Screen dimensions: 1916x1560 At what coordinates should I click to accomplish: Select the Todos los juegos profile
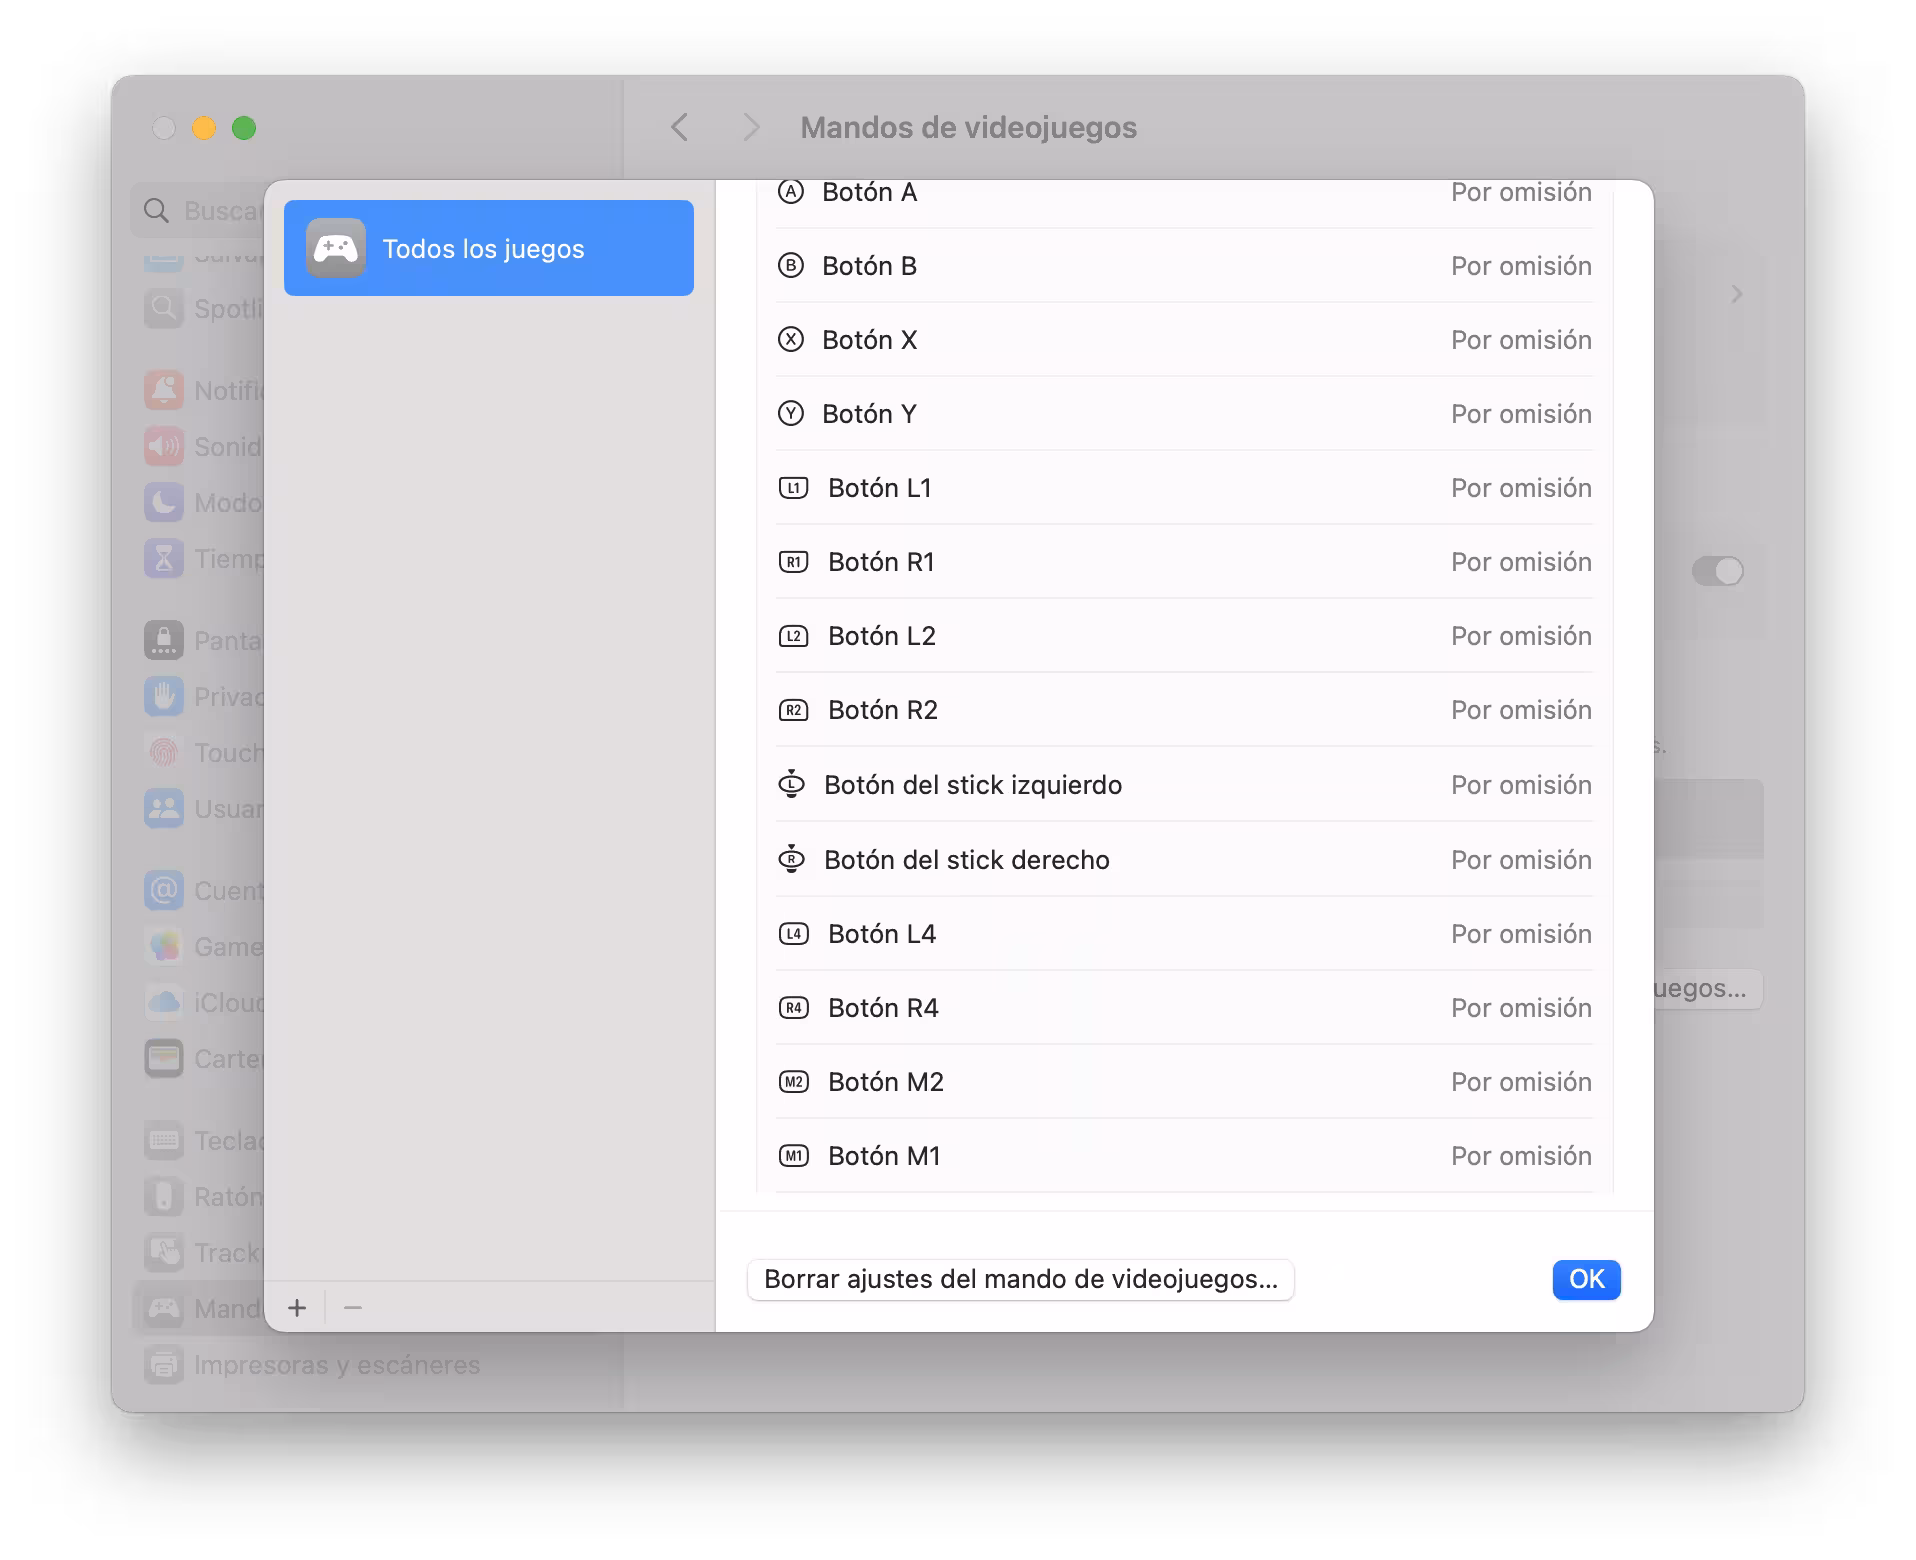click(x=488, y=248)
